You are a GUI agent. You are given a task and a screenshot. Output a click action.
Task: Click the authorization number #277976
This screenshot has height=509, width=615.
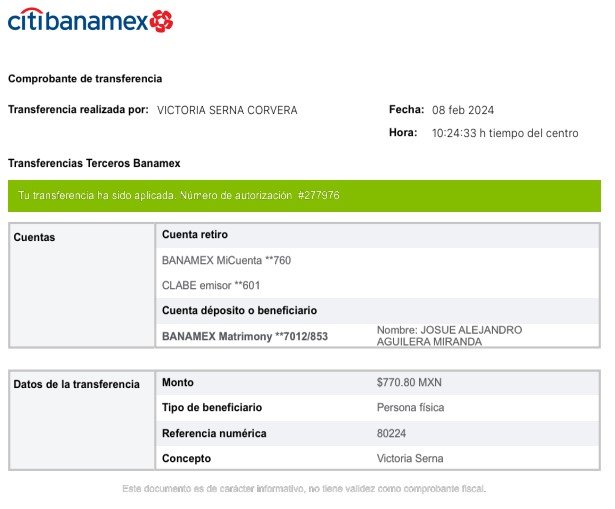(318, 195)
